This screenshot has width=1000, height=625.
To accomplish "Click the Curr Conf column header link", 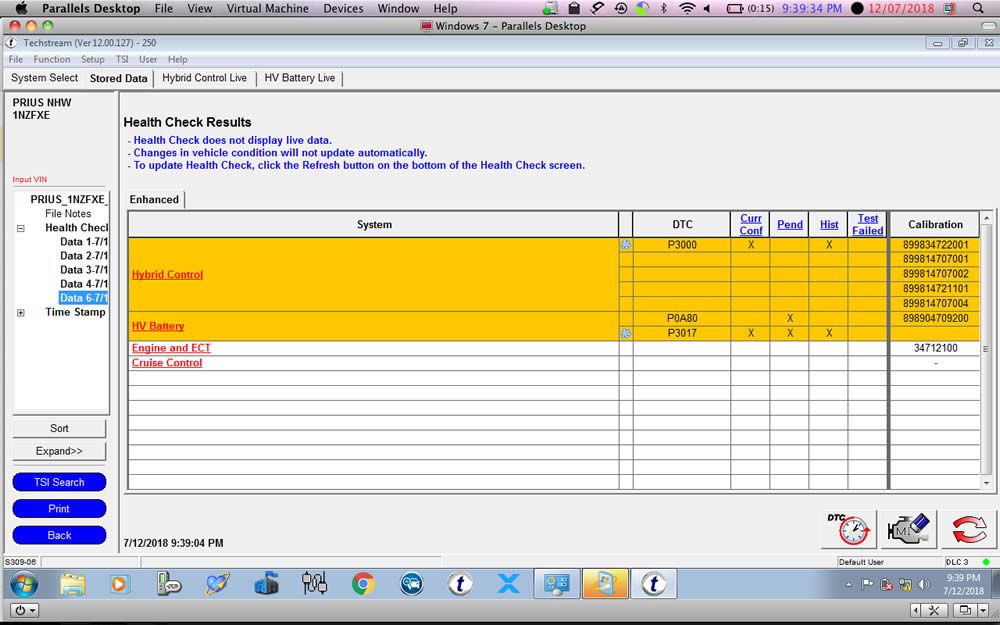I will click(x=751, y=224).
